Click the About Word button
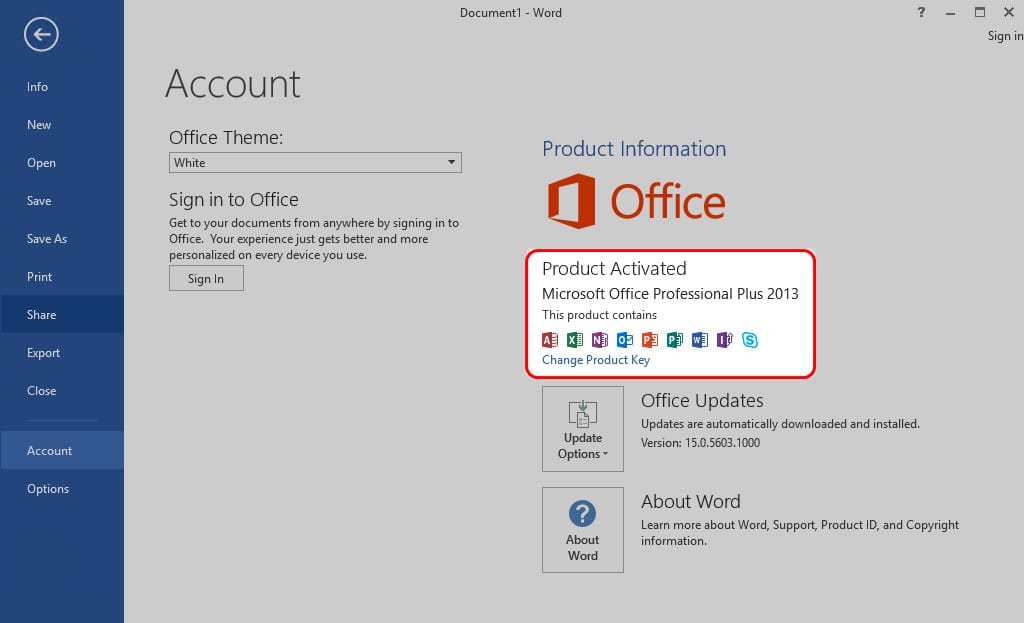The height and width of the screenshot is (623, 1024). click(x=583, y=530)
